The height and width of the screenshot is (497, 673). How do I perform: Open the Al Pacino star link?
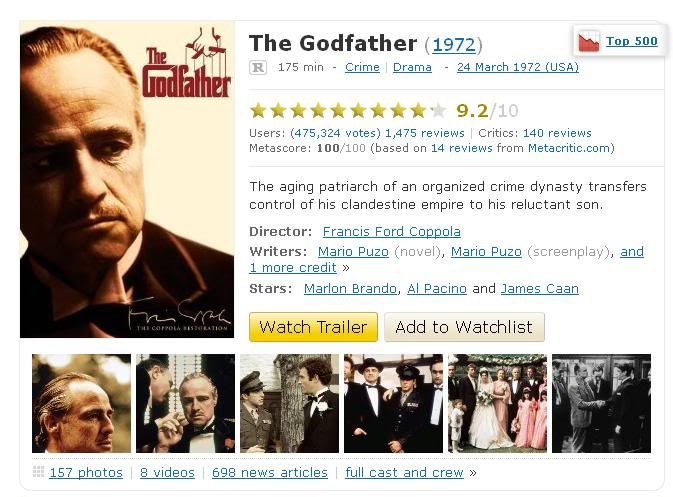pyautogui.click(x=437, y=288)
